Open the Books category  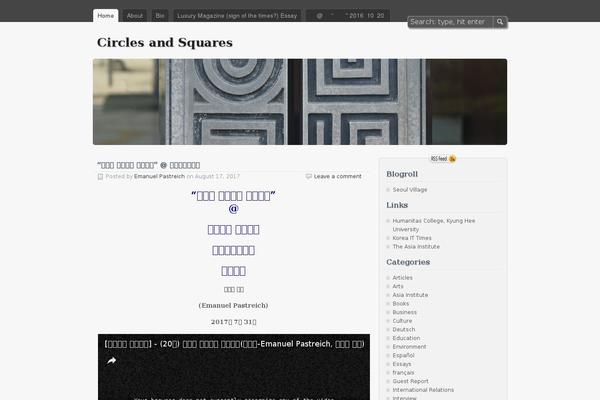(401, 304)
